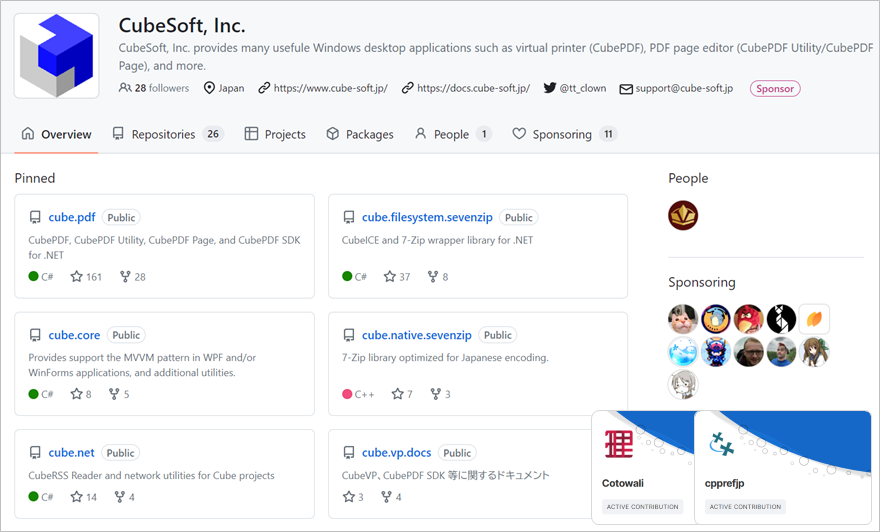
Task: Click the repository icon beside cube.filesystem.sevenzip
Action: 349,217
